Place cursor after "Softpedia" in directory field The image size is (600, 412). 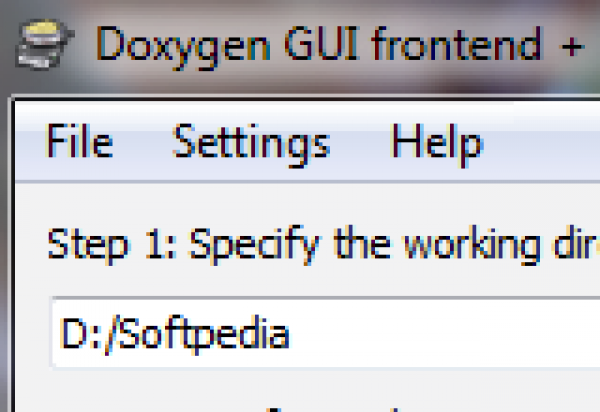291,333
